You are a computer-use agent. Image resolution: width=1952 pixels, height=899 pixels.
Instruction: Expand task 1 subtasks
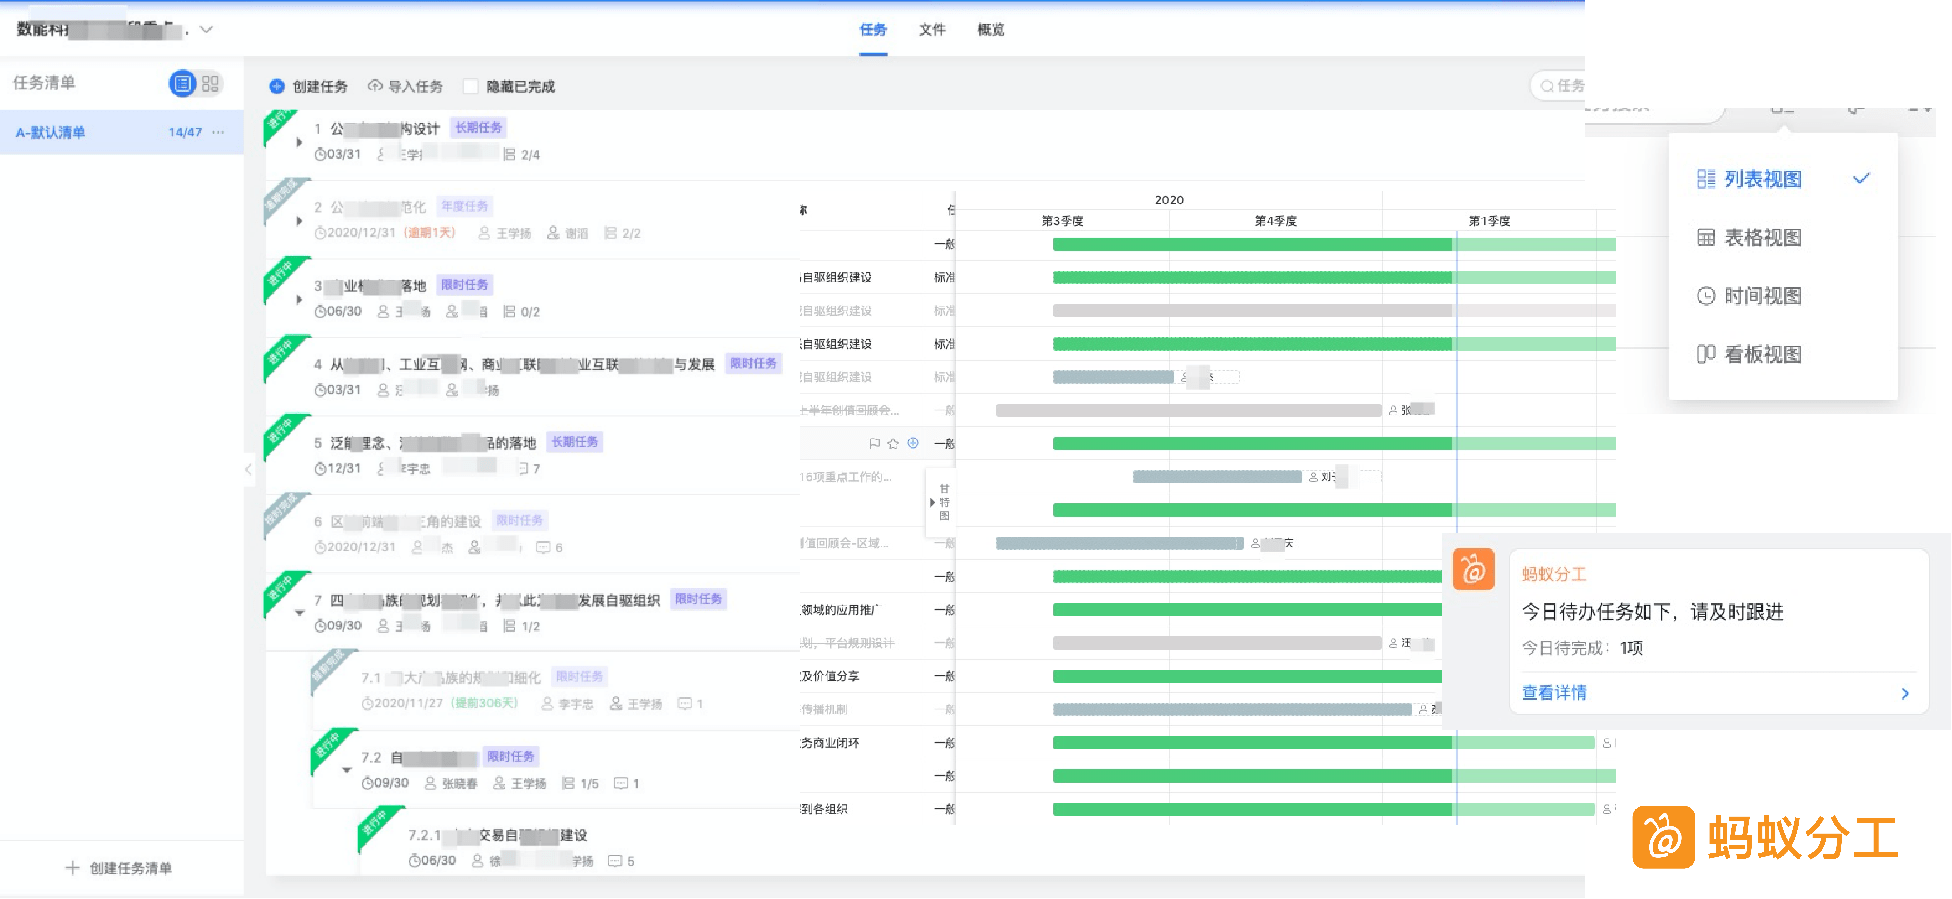[x=299, y=142]
